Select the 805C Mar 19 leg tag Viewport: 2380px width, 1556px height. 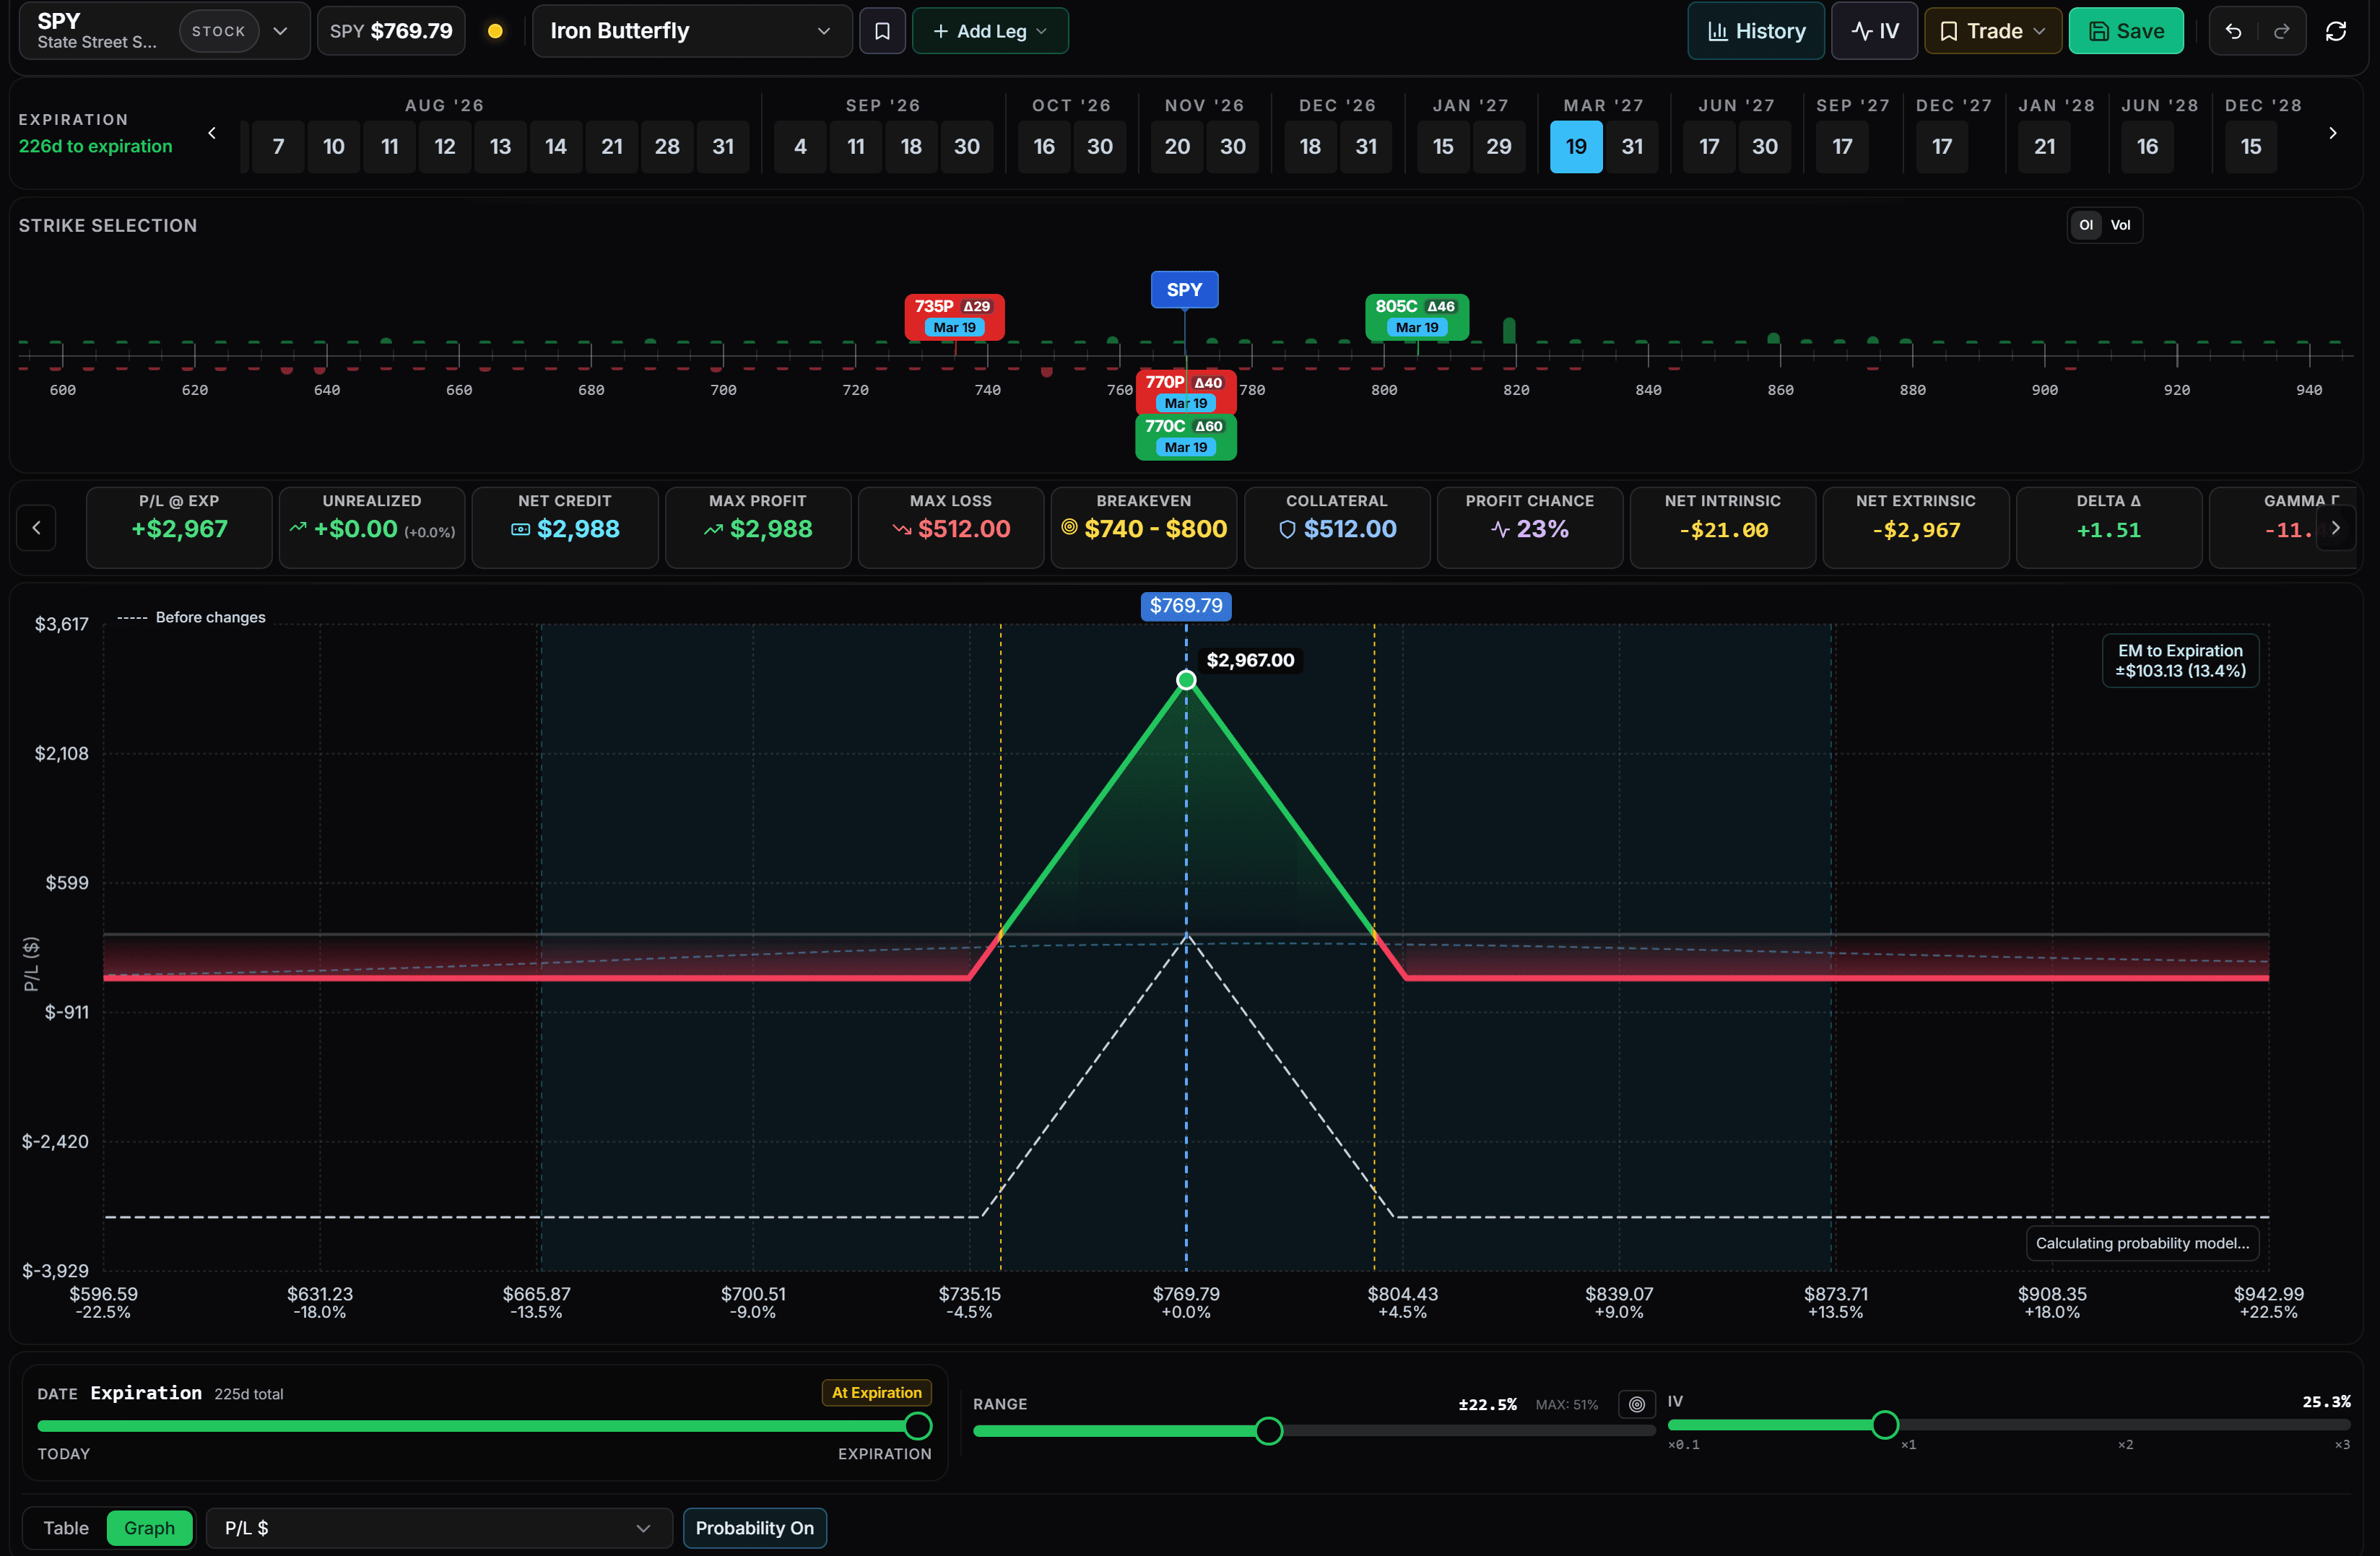click(1416, 316)
